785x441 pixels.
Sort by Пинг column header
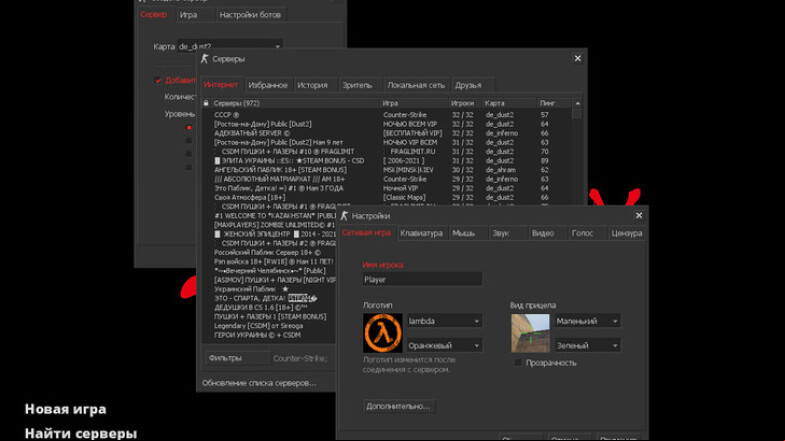point(554,103)
